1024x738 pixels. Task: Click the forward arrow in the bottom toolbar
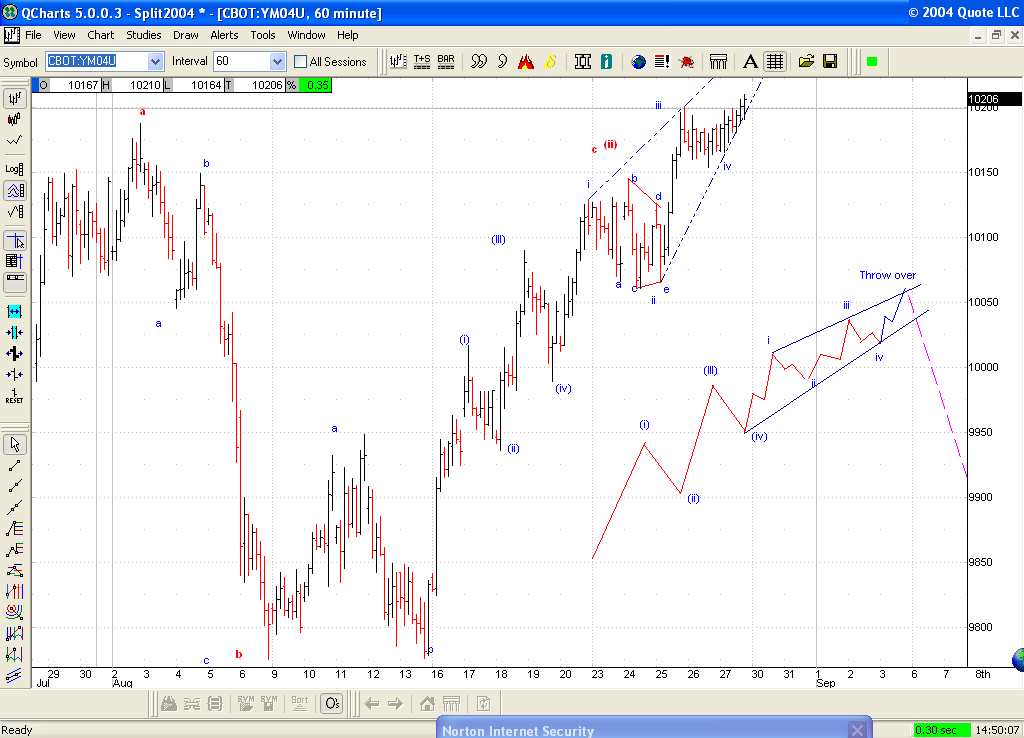point(395,703)
